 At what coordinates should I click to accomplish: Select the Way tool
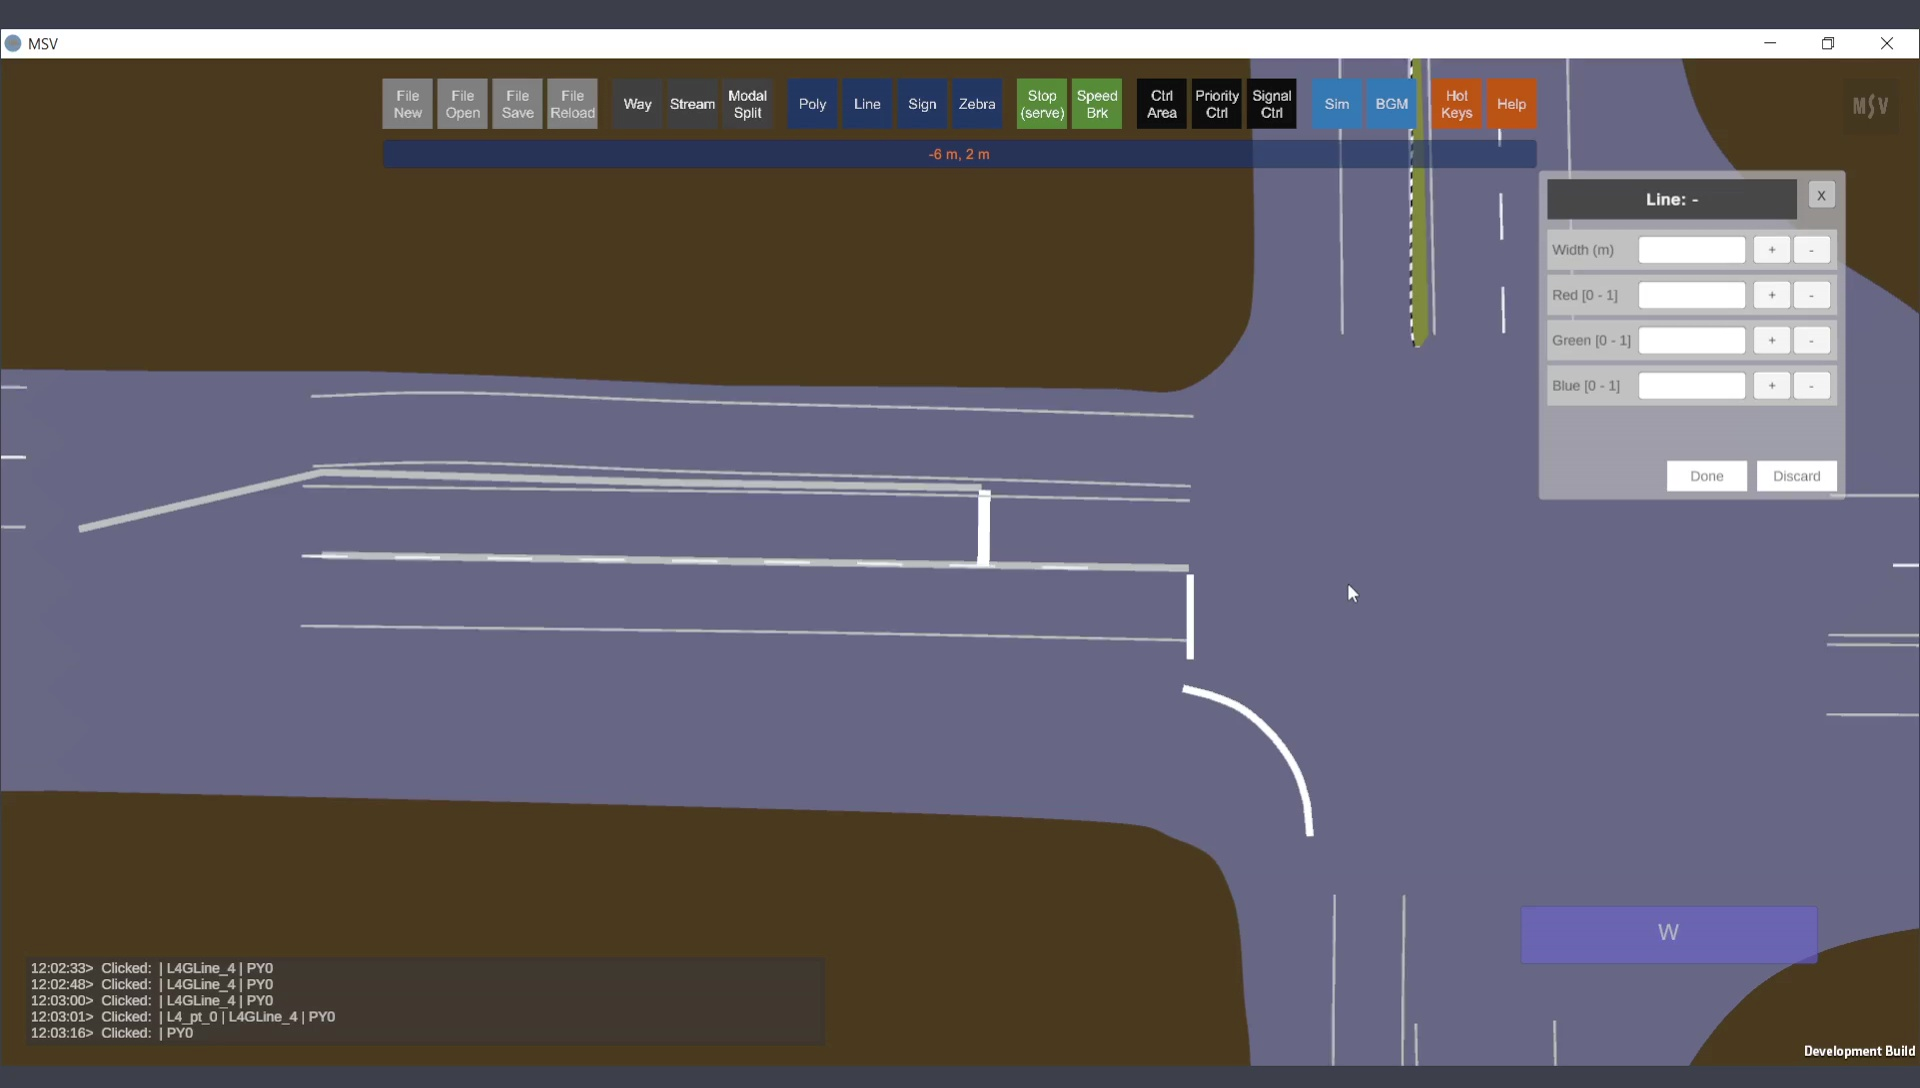(x=637, y=104)
